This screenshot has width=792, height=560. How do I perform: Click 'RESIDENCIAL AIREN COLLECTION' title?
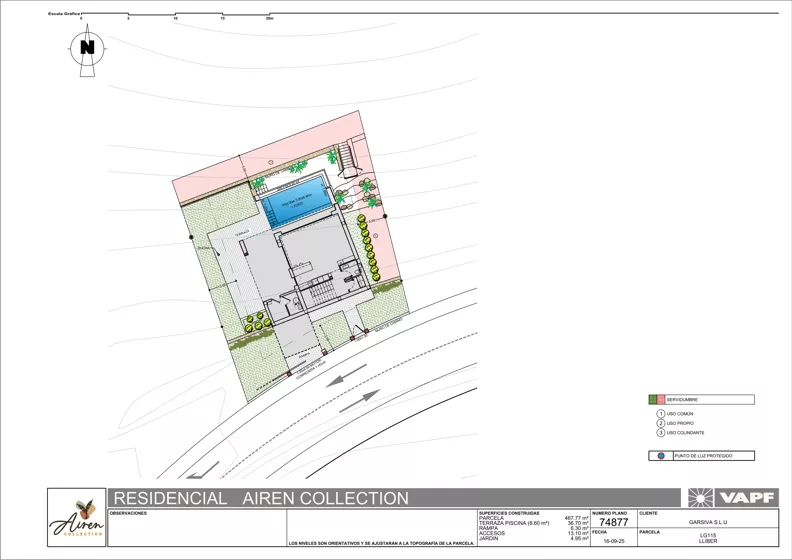pos(261,498)
